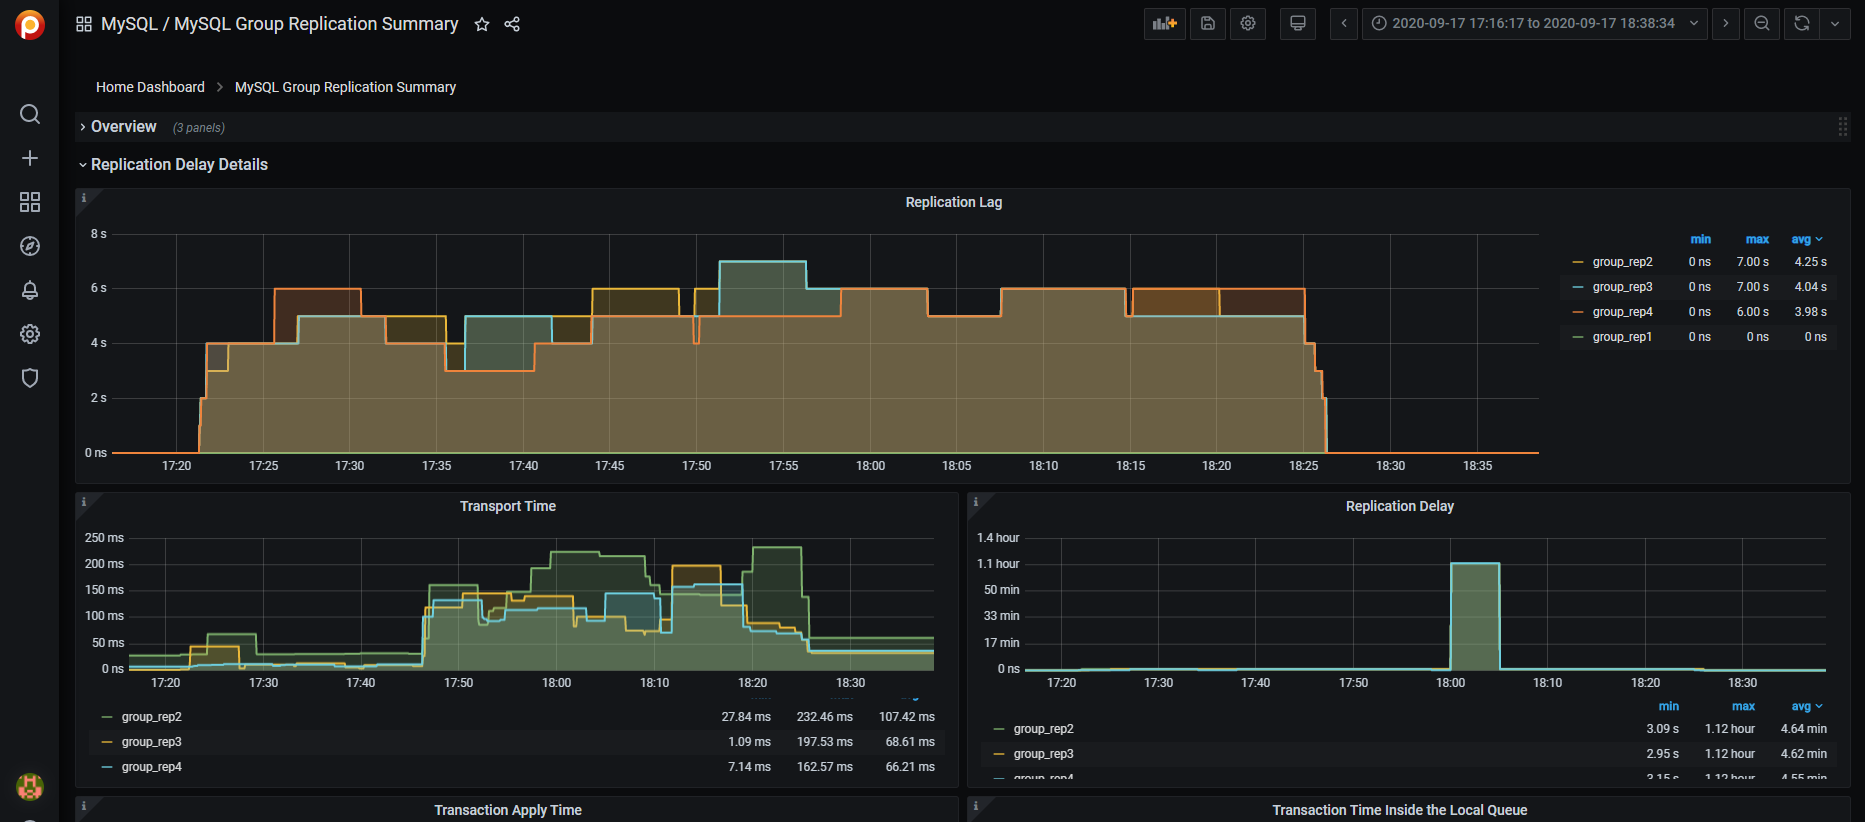
Task: Collapse the Replication Delay Details row
Action: [179, 165]
